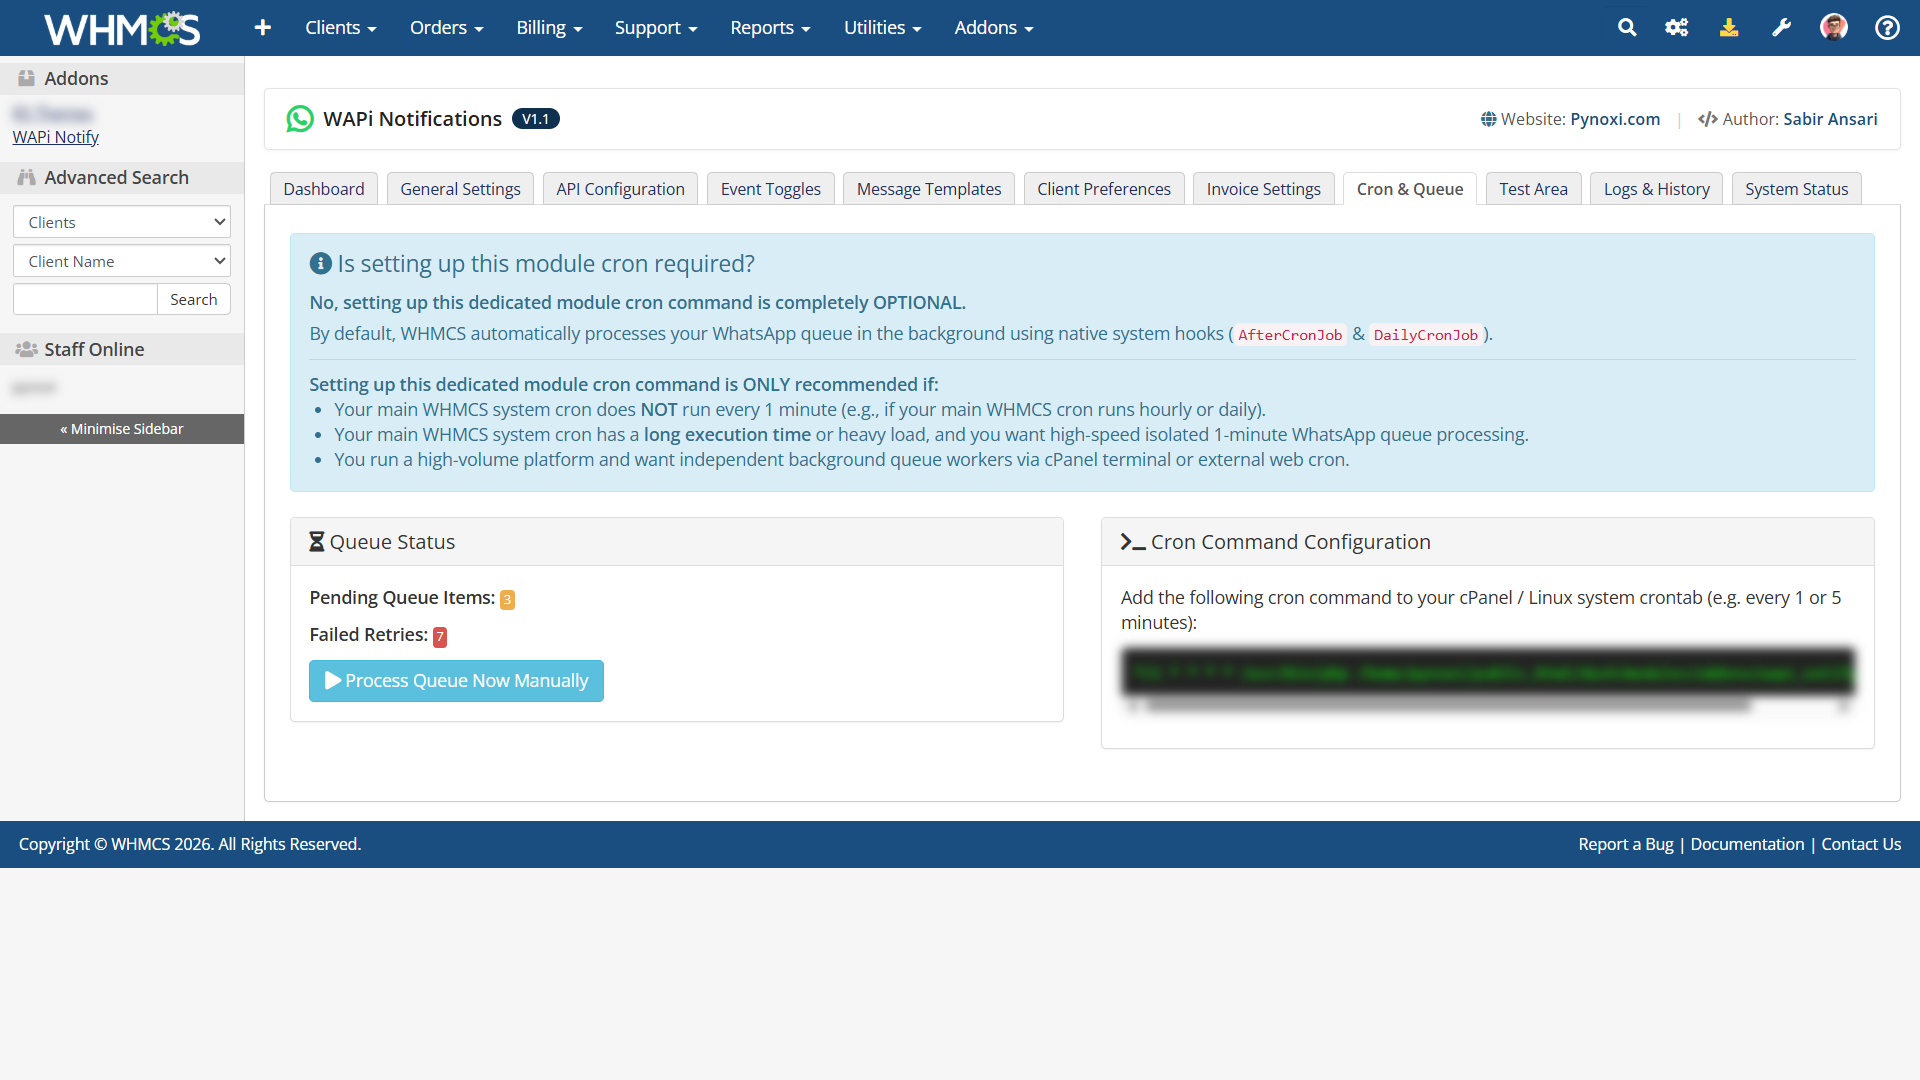The image size is (1920, 1080).
Task: Open the wrench configuration icon
Action: pos(1781,28)
